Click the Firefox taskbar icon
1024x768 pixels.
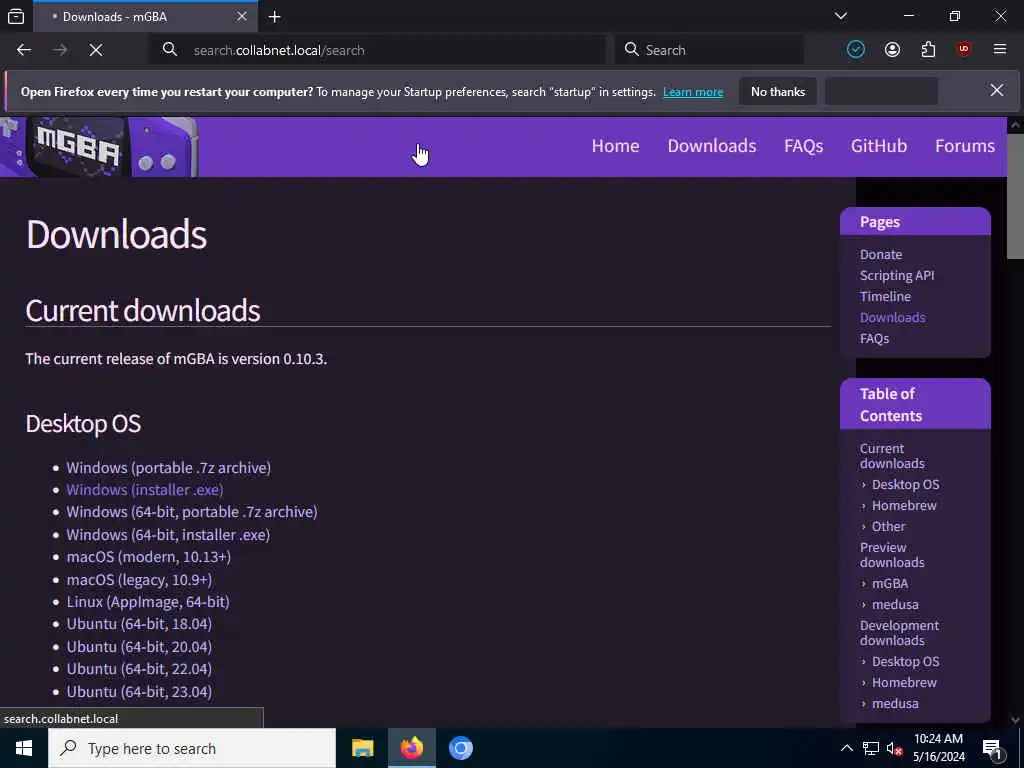click(x=411, y=748)
